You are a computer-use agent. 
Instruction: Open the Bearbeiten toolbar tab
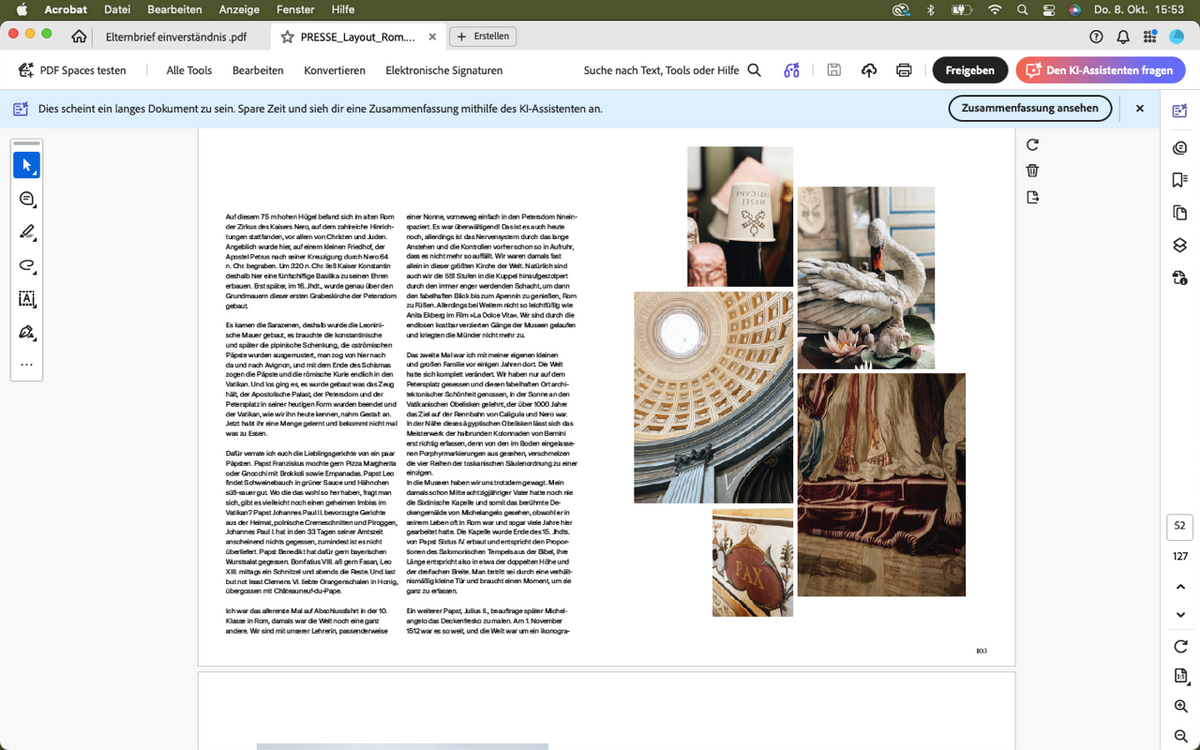258,70
